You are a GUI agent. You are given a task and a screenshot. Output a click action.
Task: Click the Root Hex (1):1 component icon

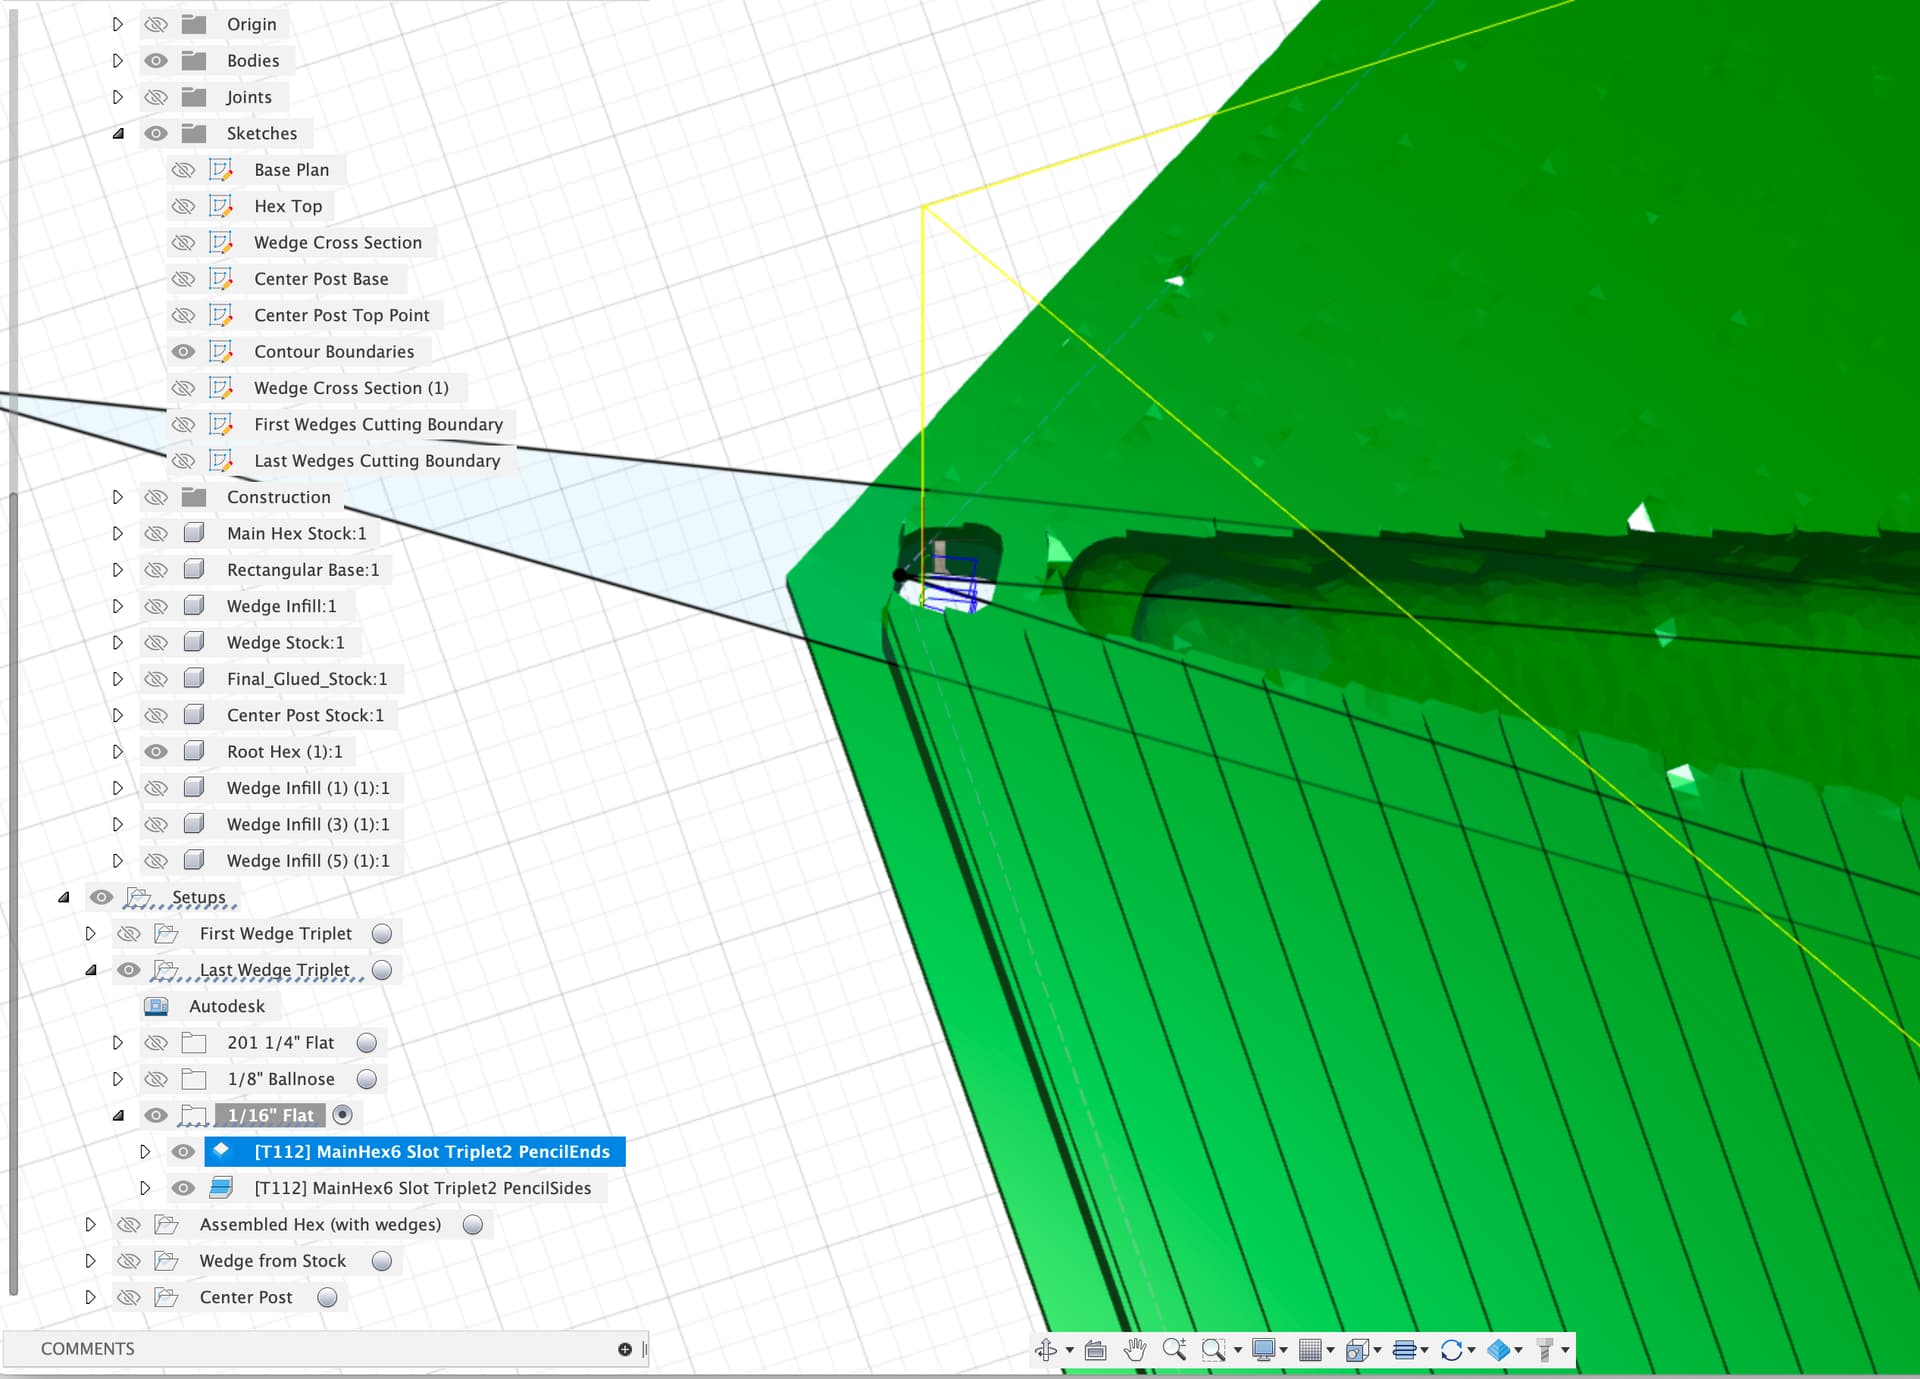[194, 751]
